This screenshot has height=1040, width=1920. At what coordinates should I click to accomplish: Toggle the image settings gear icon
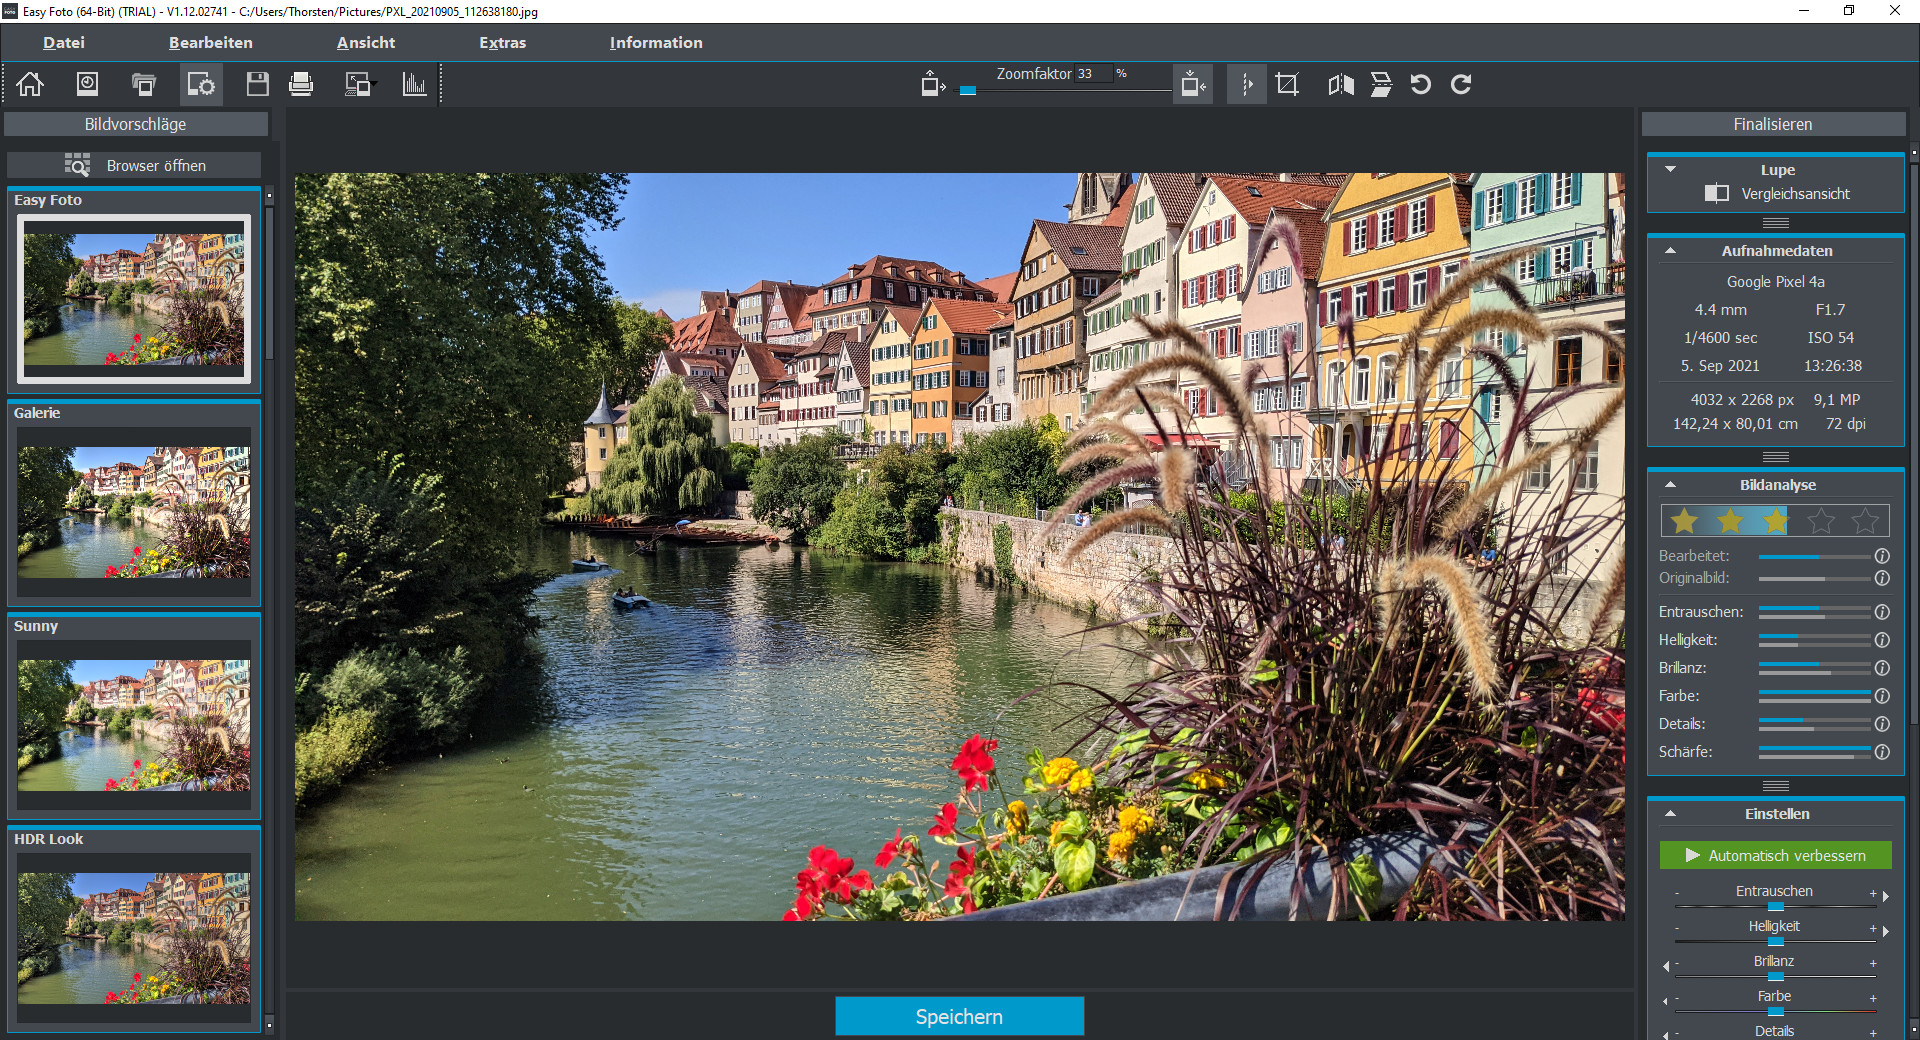tap(201, 84)
